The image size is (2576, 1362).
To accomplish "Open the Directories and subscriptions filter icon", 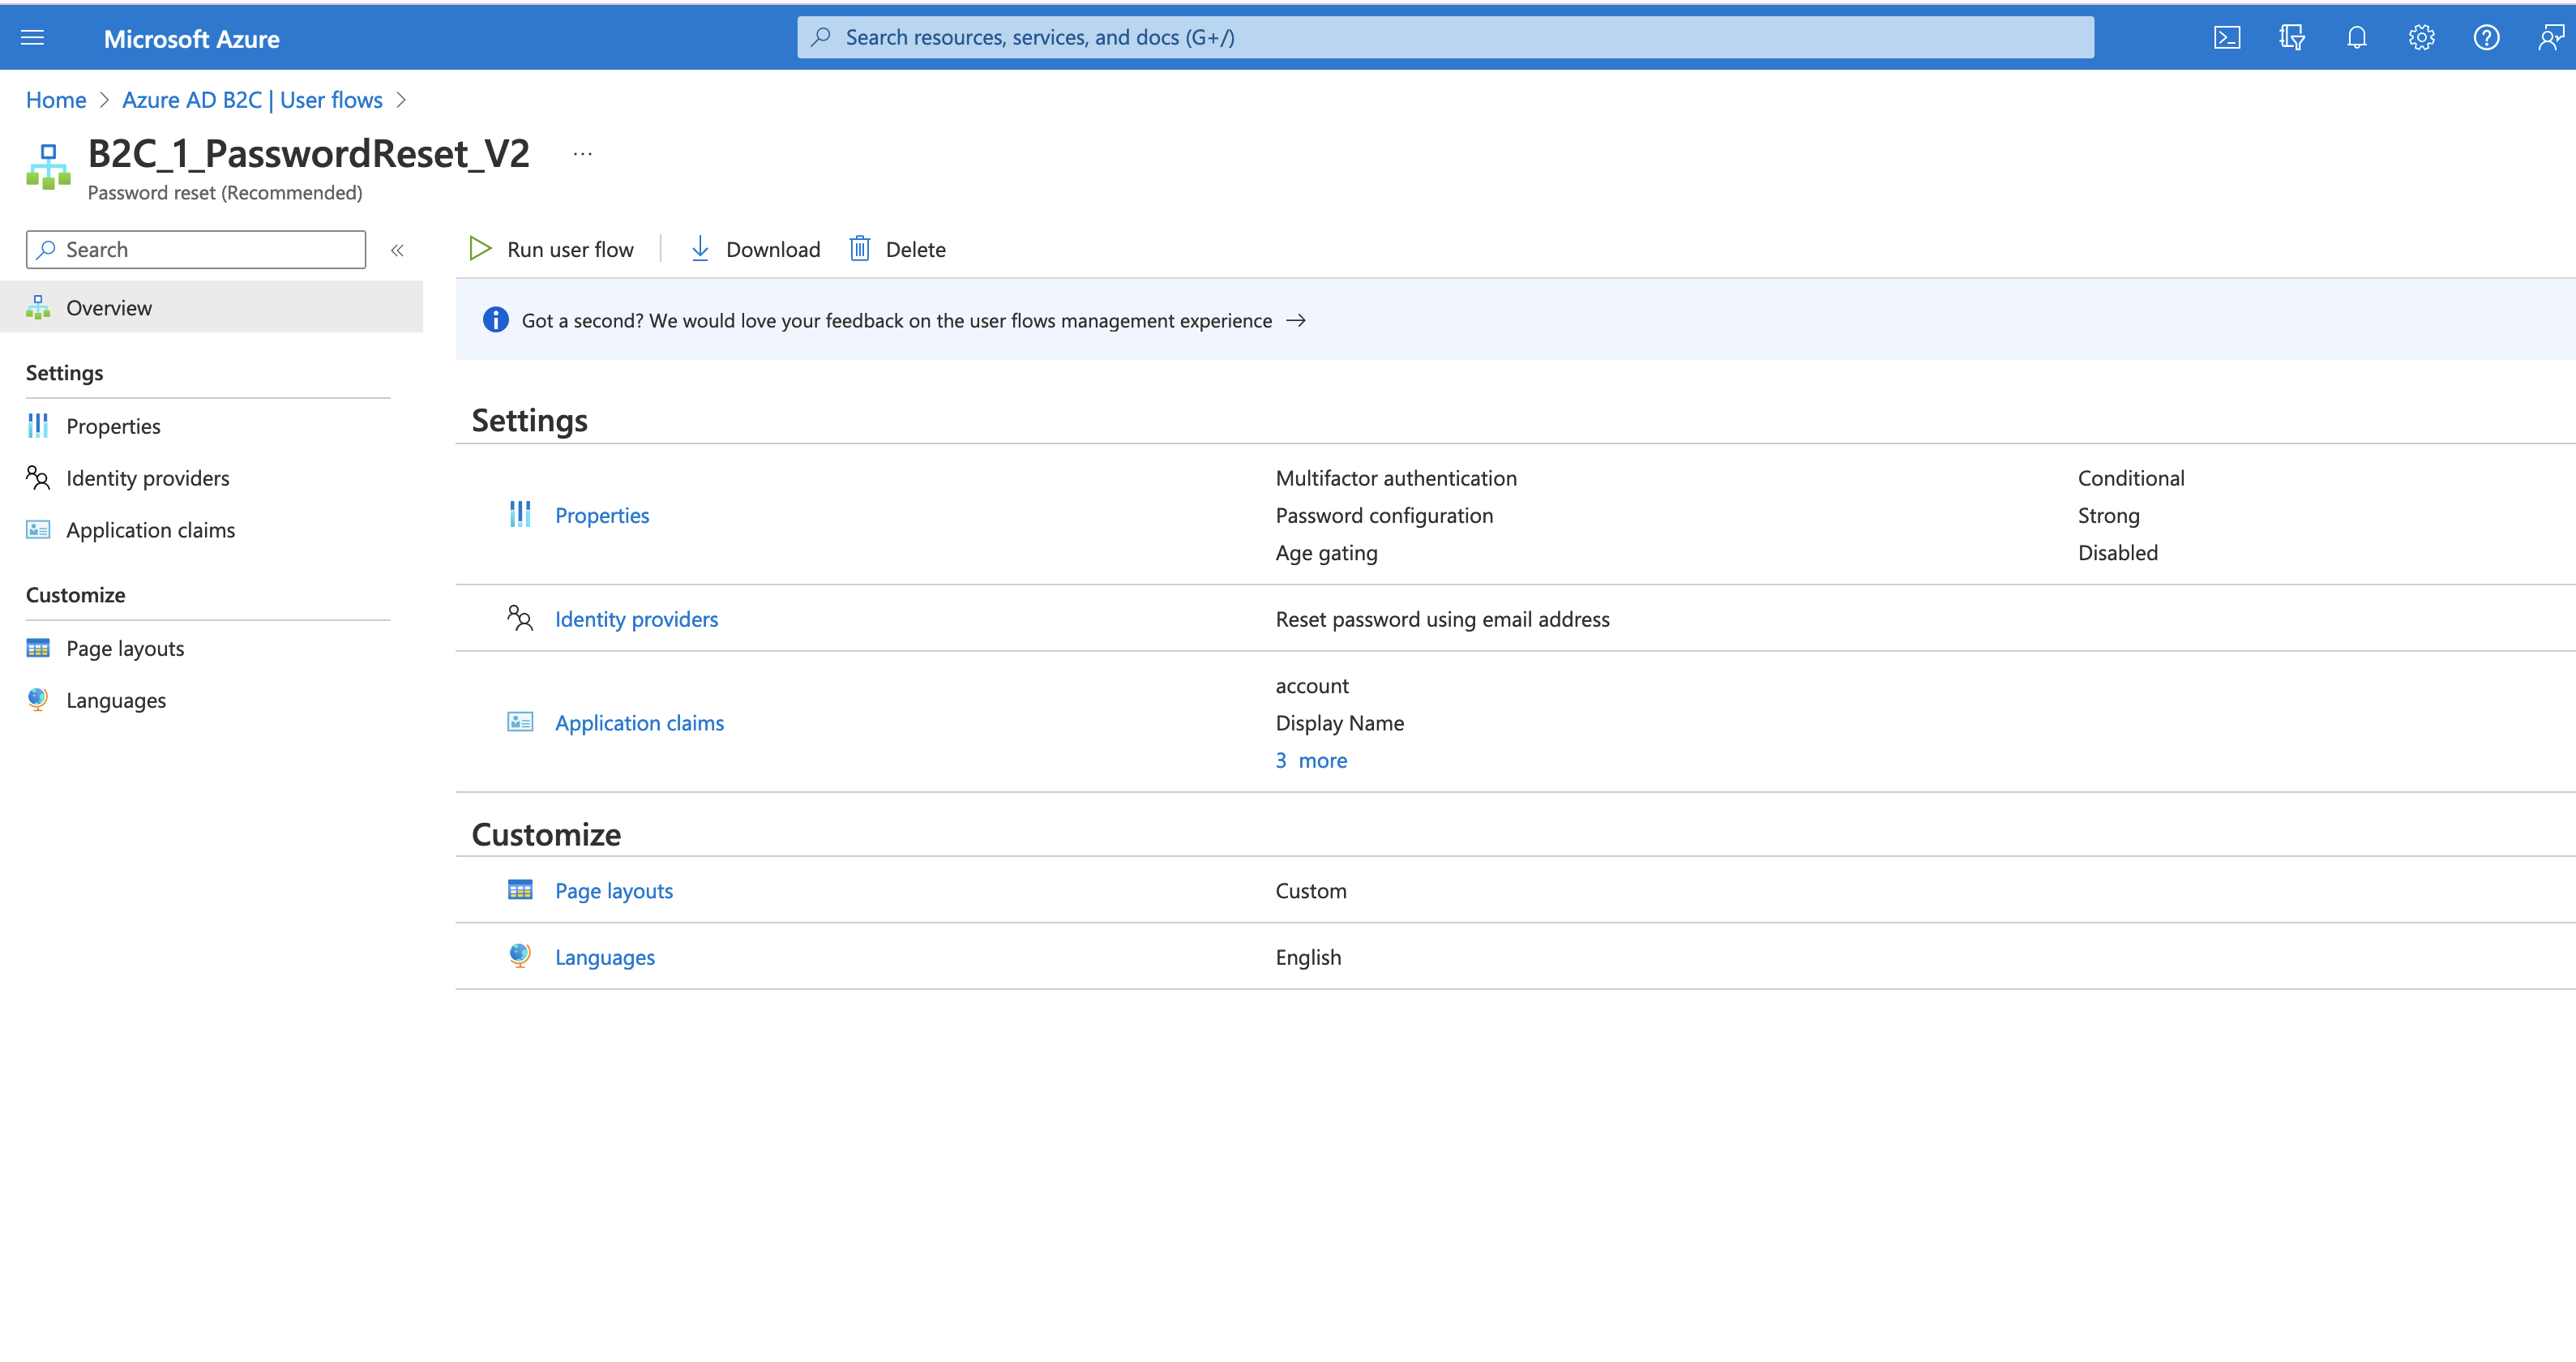I will [x=2291, y=38].
